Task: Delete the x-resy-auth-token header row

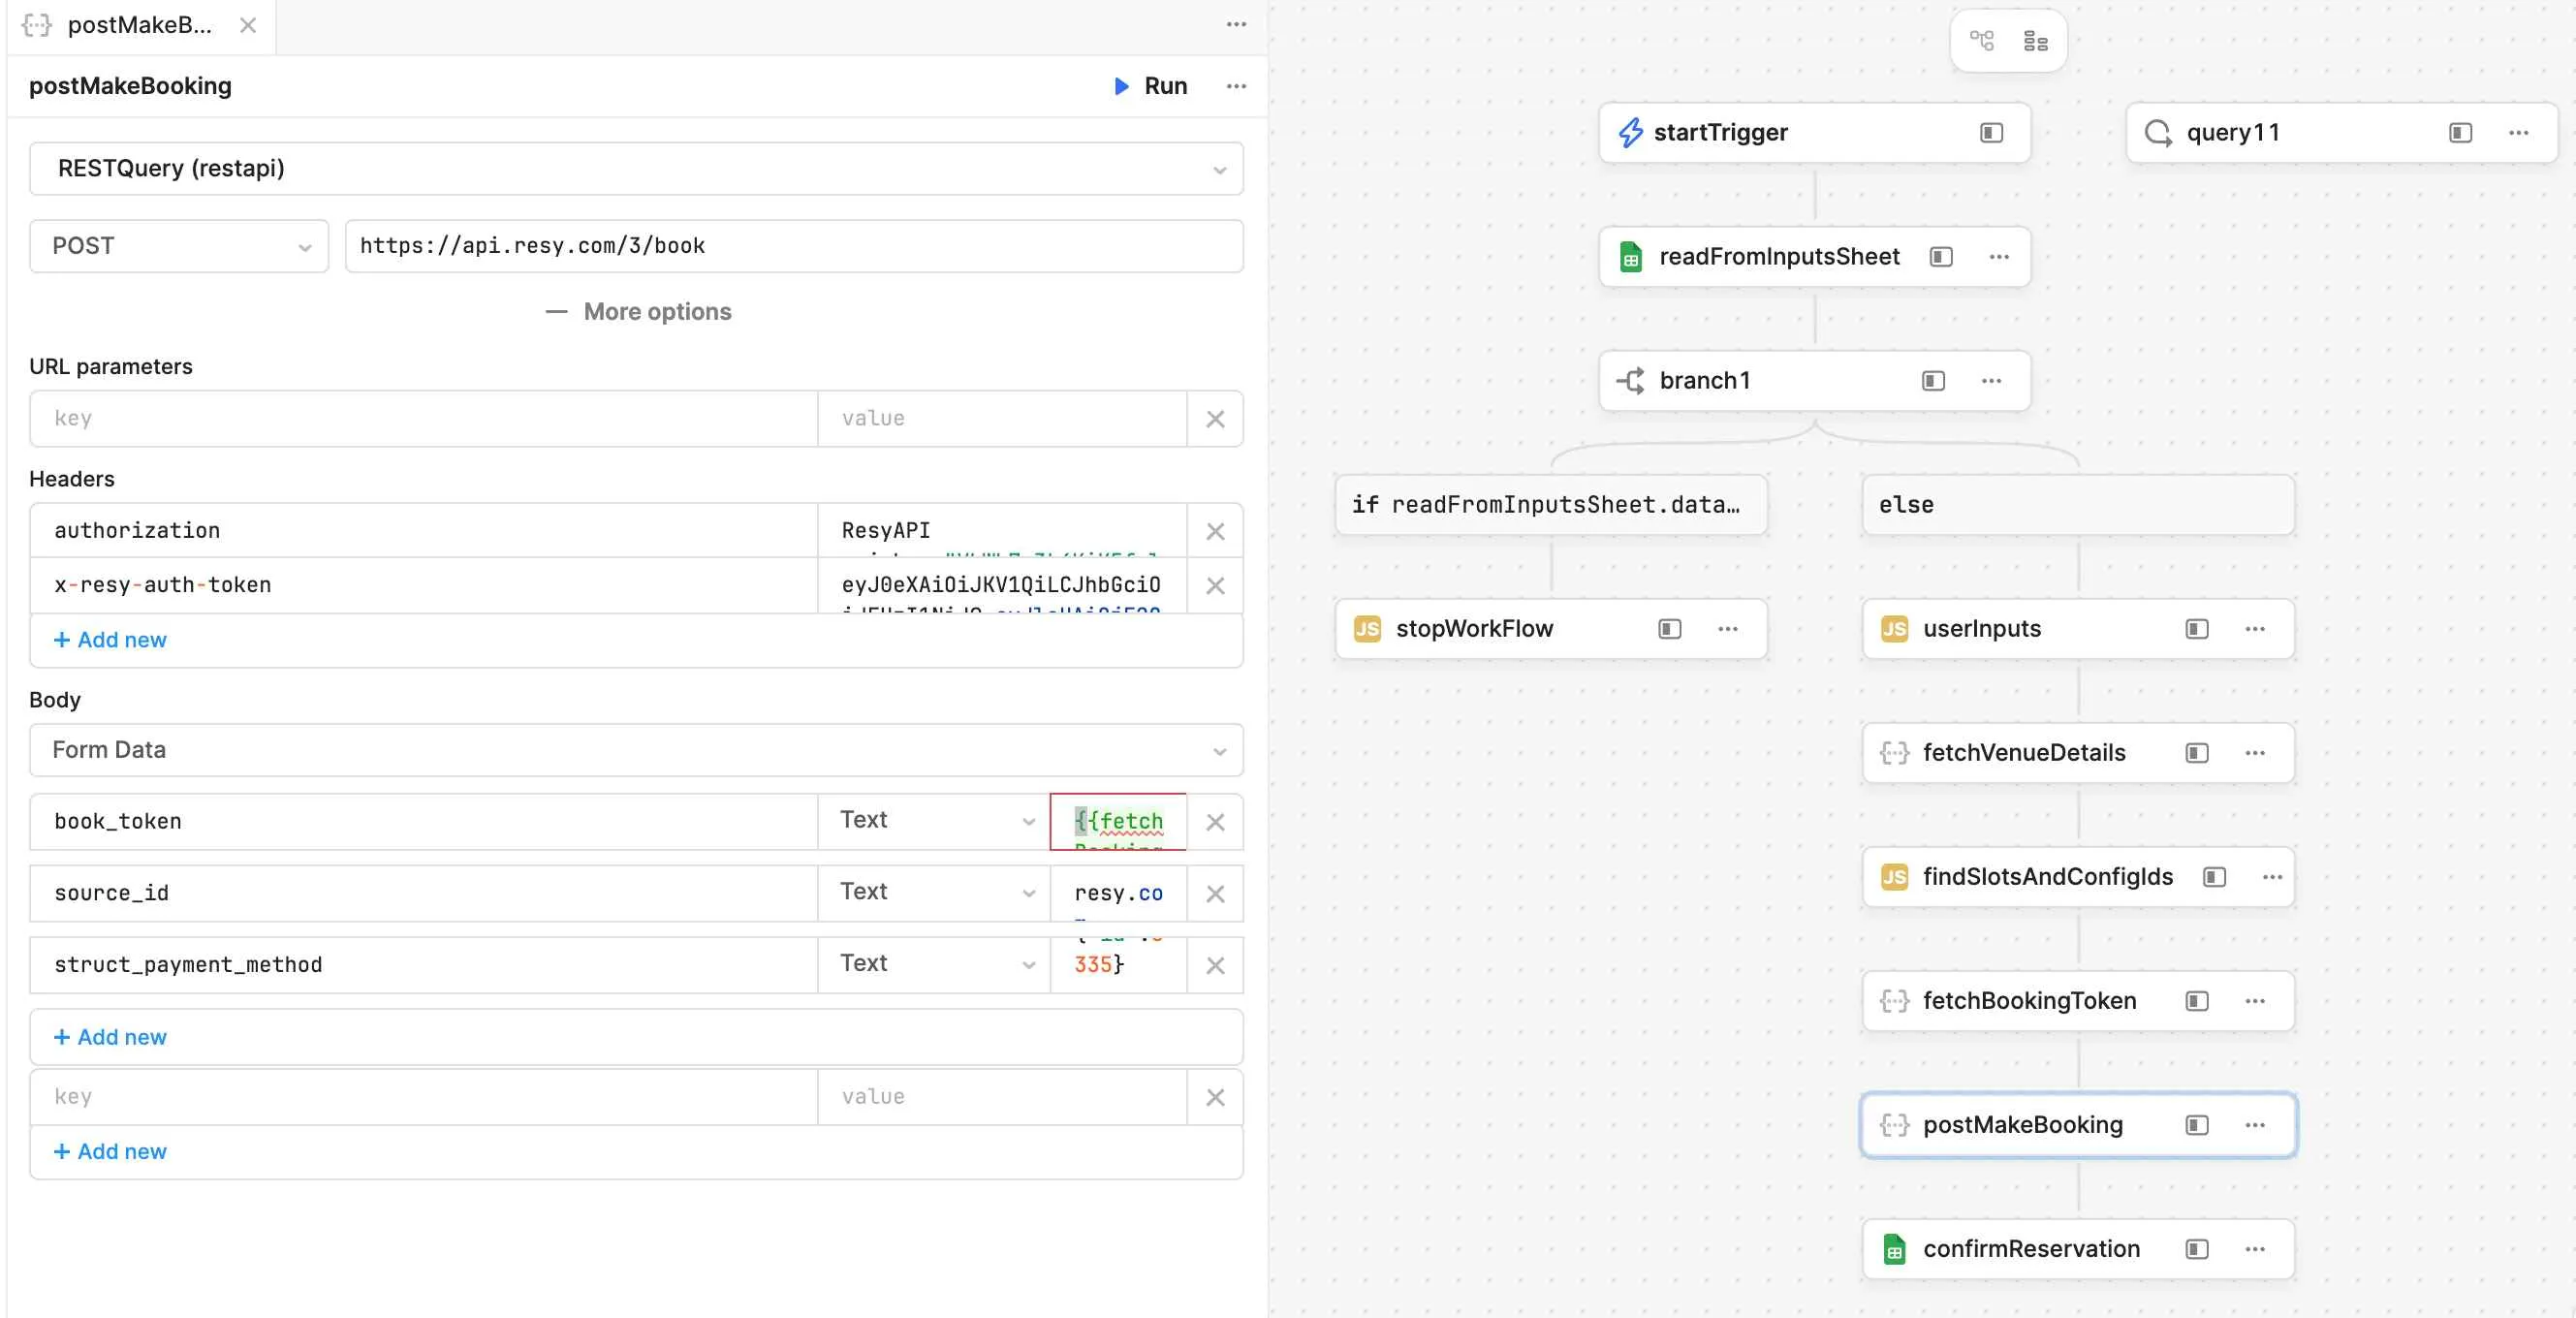Action: tap(1215, 585)
